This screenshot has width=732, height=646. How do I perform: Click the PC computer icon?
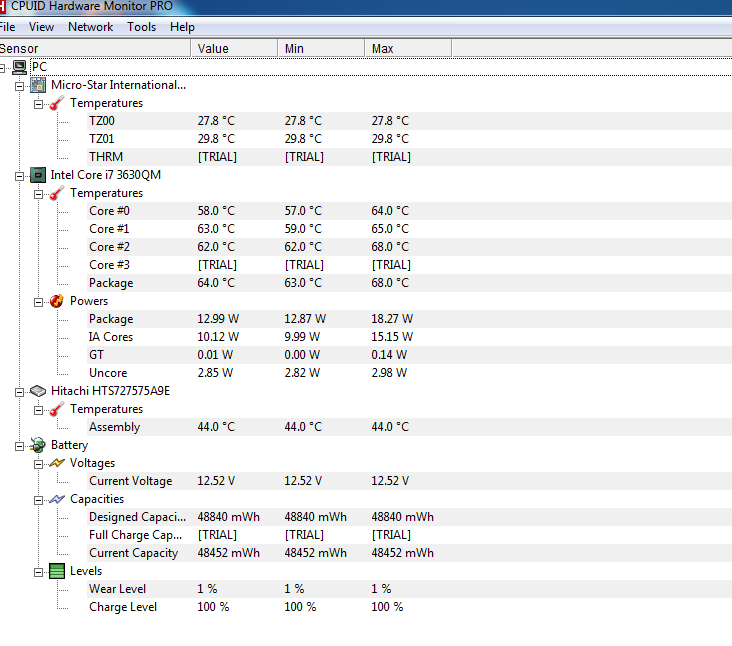tap(19, 67)
